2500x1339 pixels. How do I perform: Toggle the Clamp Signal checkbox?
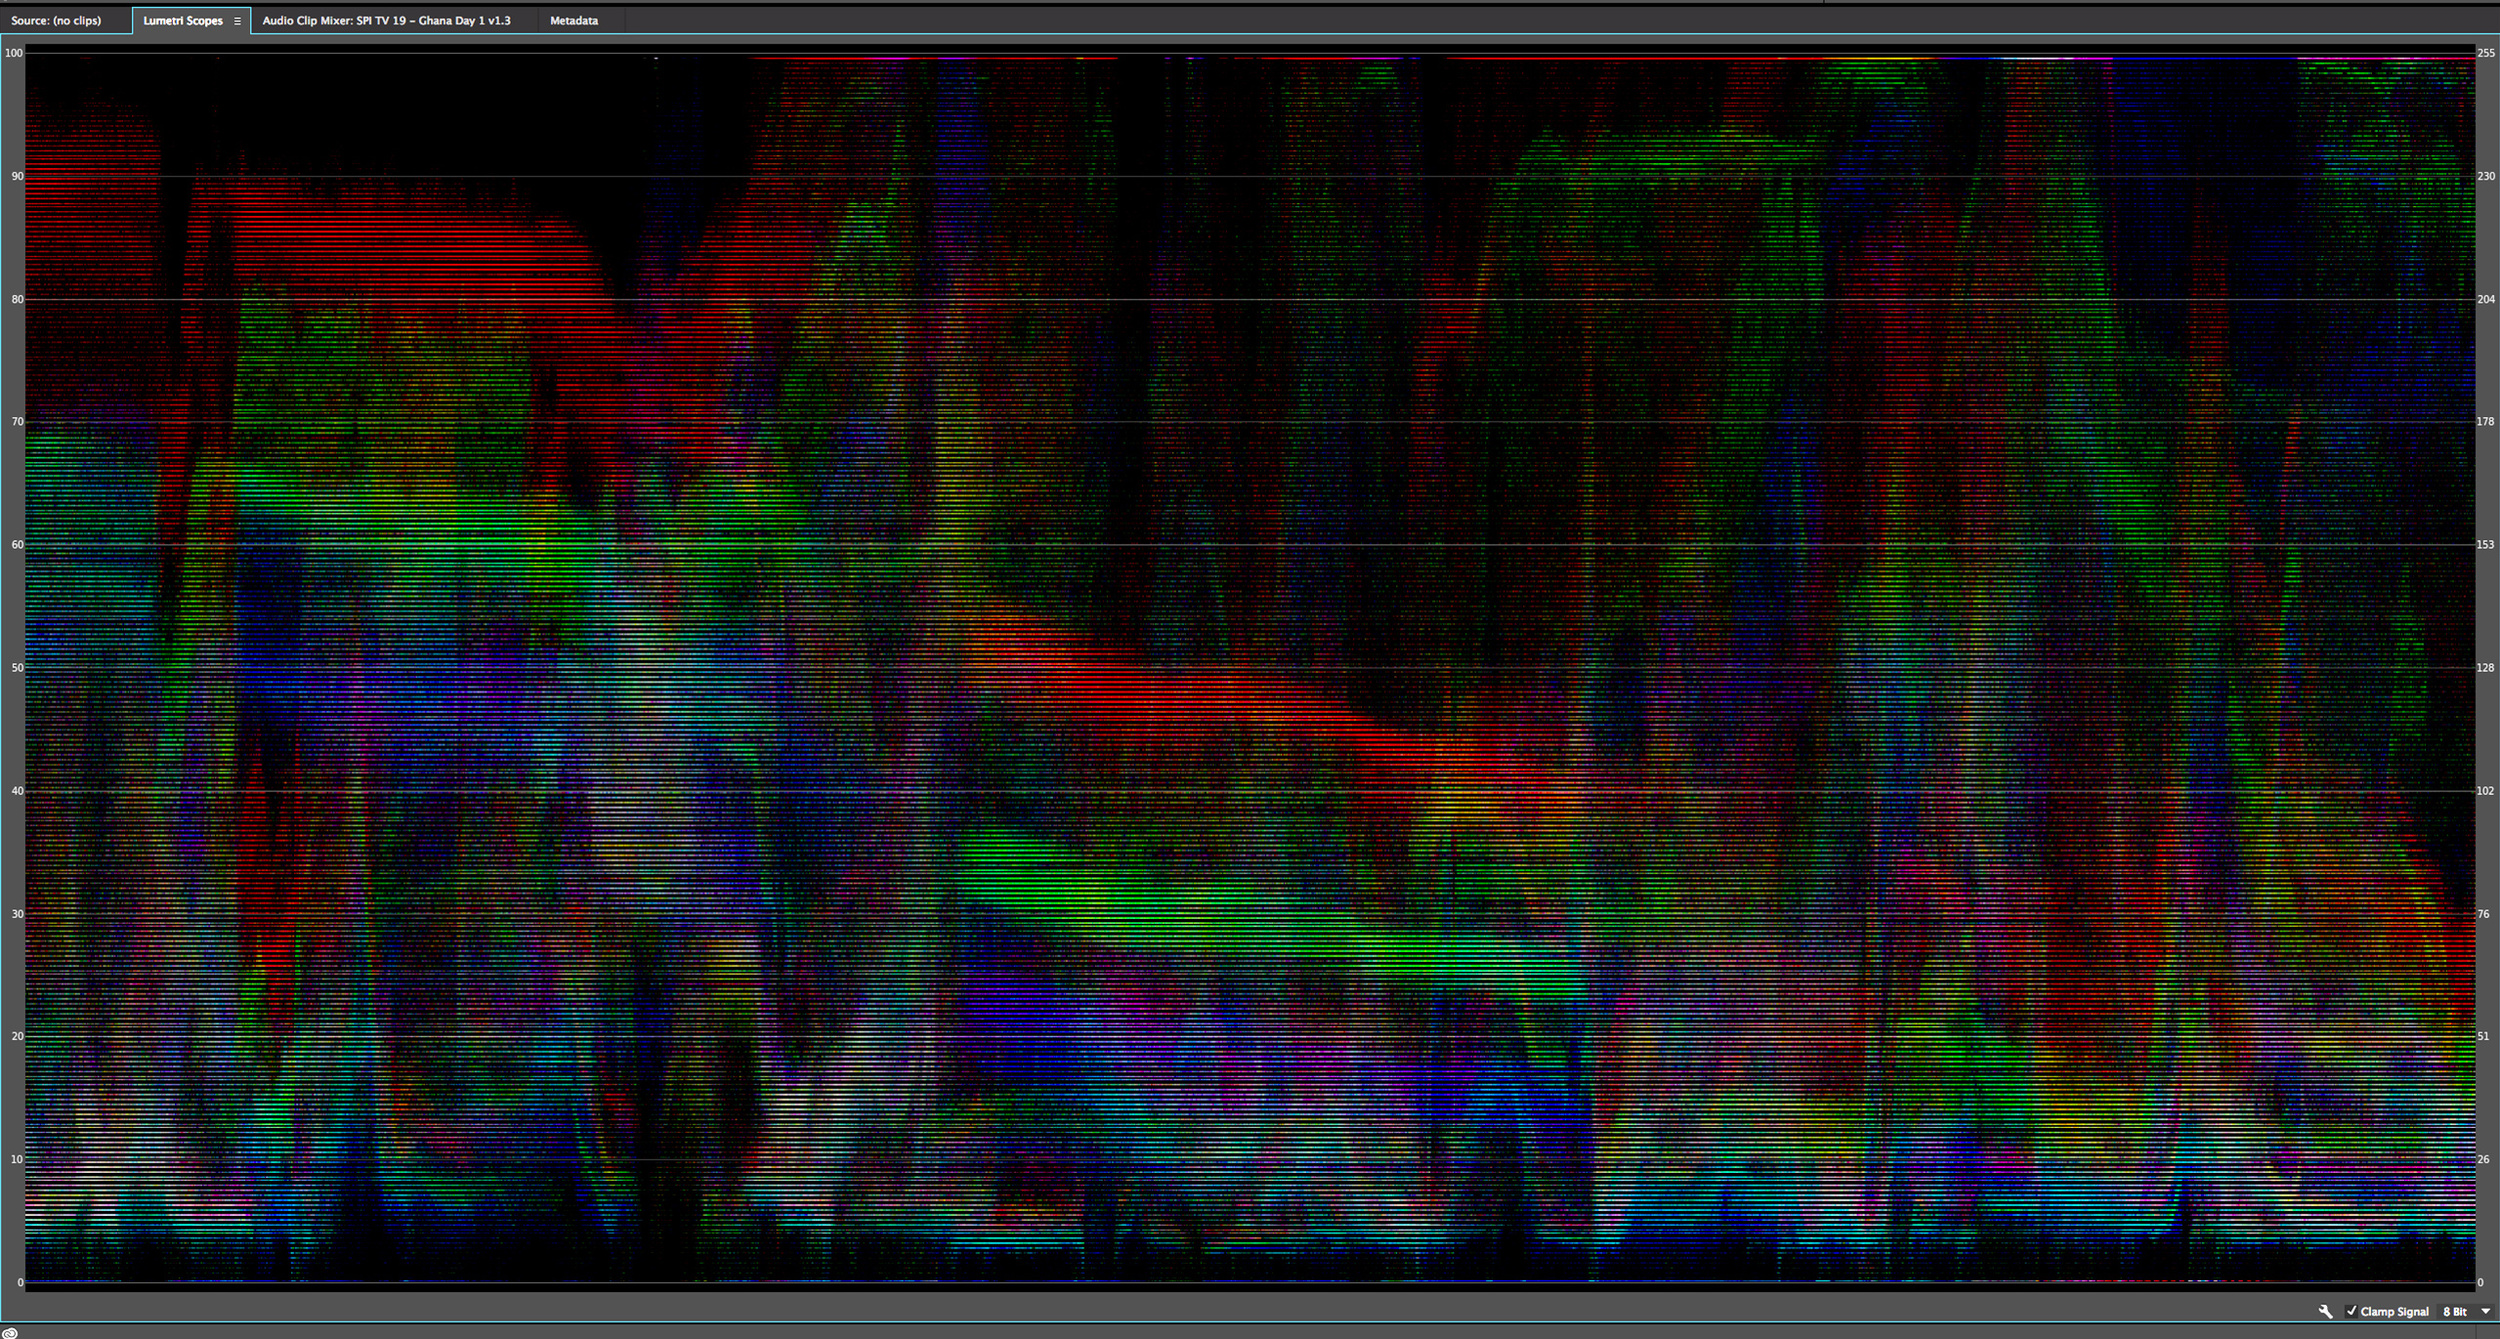click(x=2351, y=1311)
